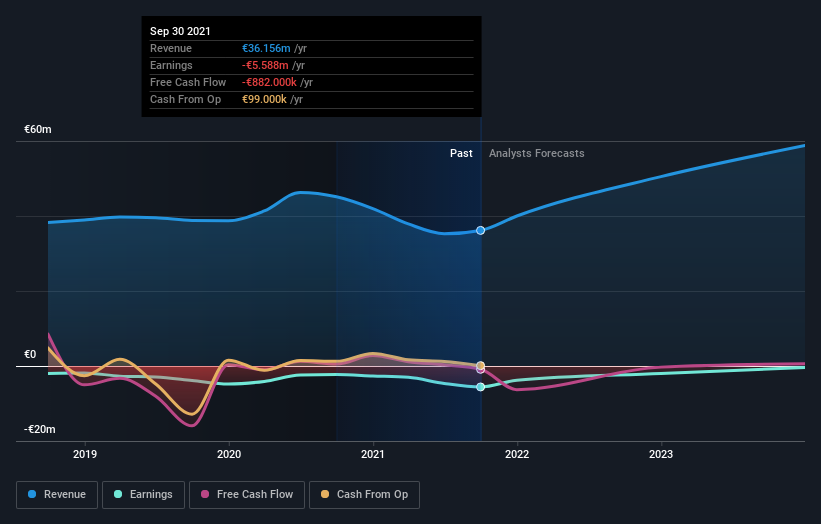Click the orange Cash From Op legend dot
The height and width of the screenshot is (524, 821).
(x=325, y=494)
